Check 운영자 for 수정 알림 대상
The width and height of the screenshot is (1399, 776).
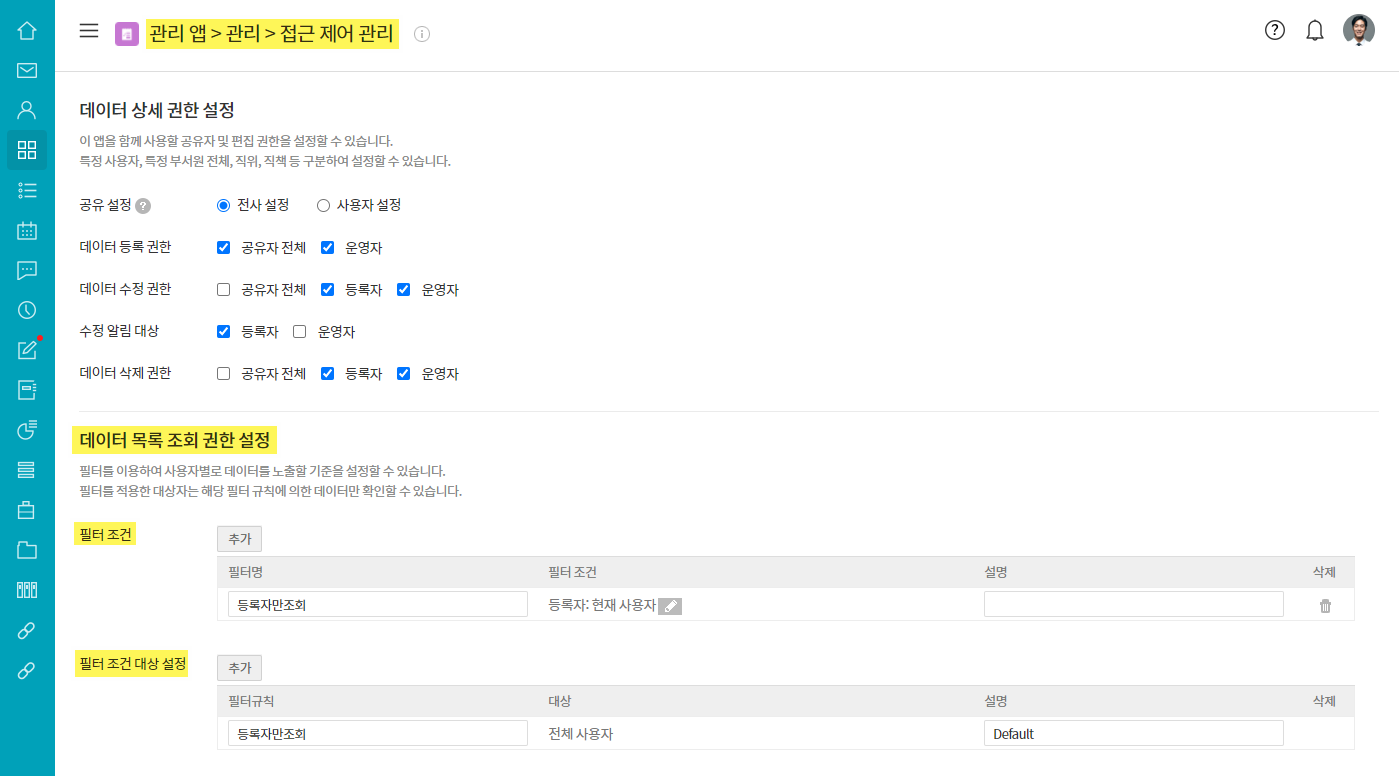click(x=299, y=332)
